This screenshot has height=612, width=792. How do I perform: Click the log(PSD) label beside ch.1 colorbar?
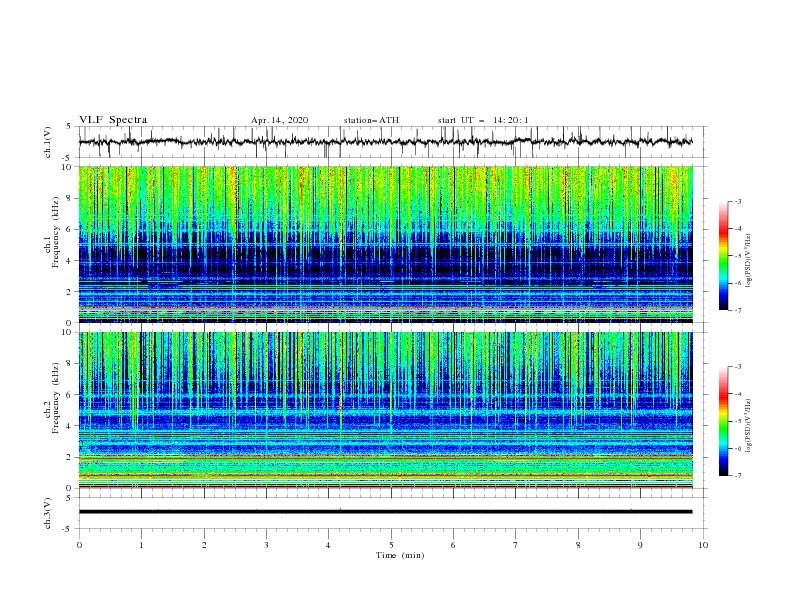click(x=749, y=261)
